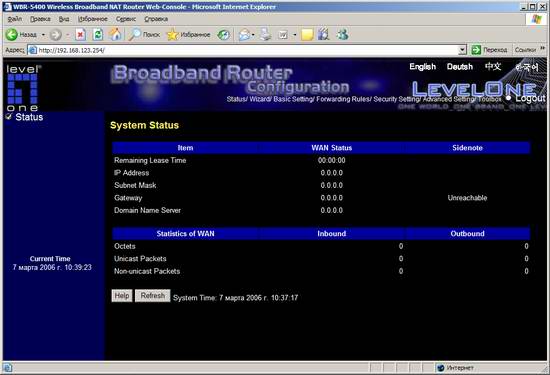The height and width of the screenshot is (375, 550).
Task: Go to the Home page icon
Action: 115,34
